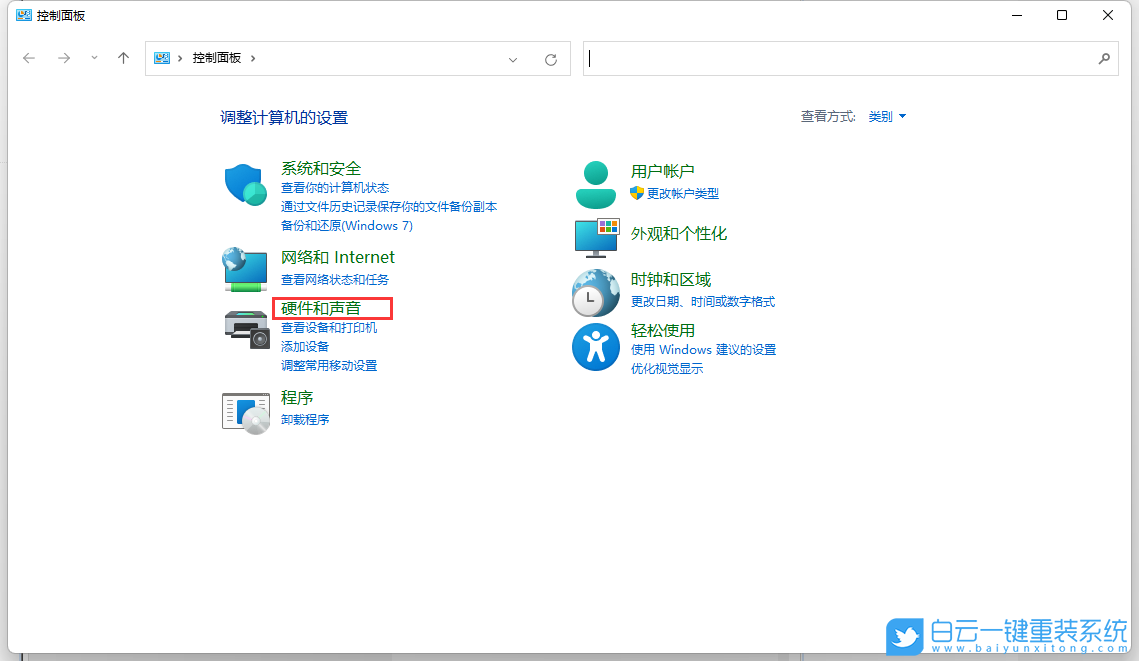Open 备份和还原(Windows 7) link
Screen dimensions: 1139x661
pos(347,225)
